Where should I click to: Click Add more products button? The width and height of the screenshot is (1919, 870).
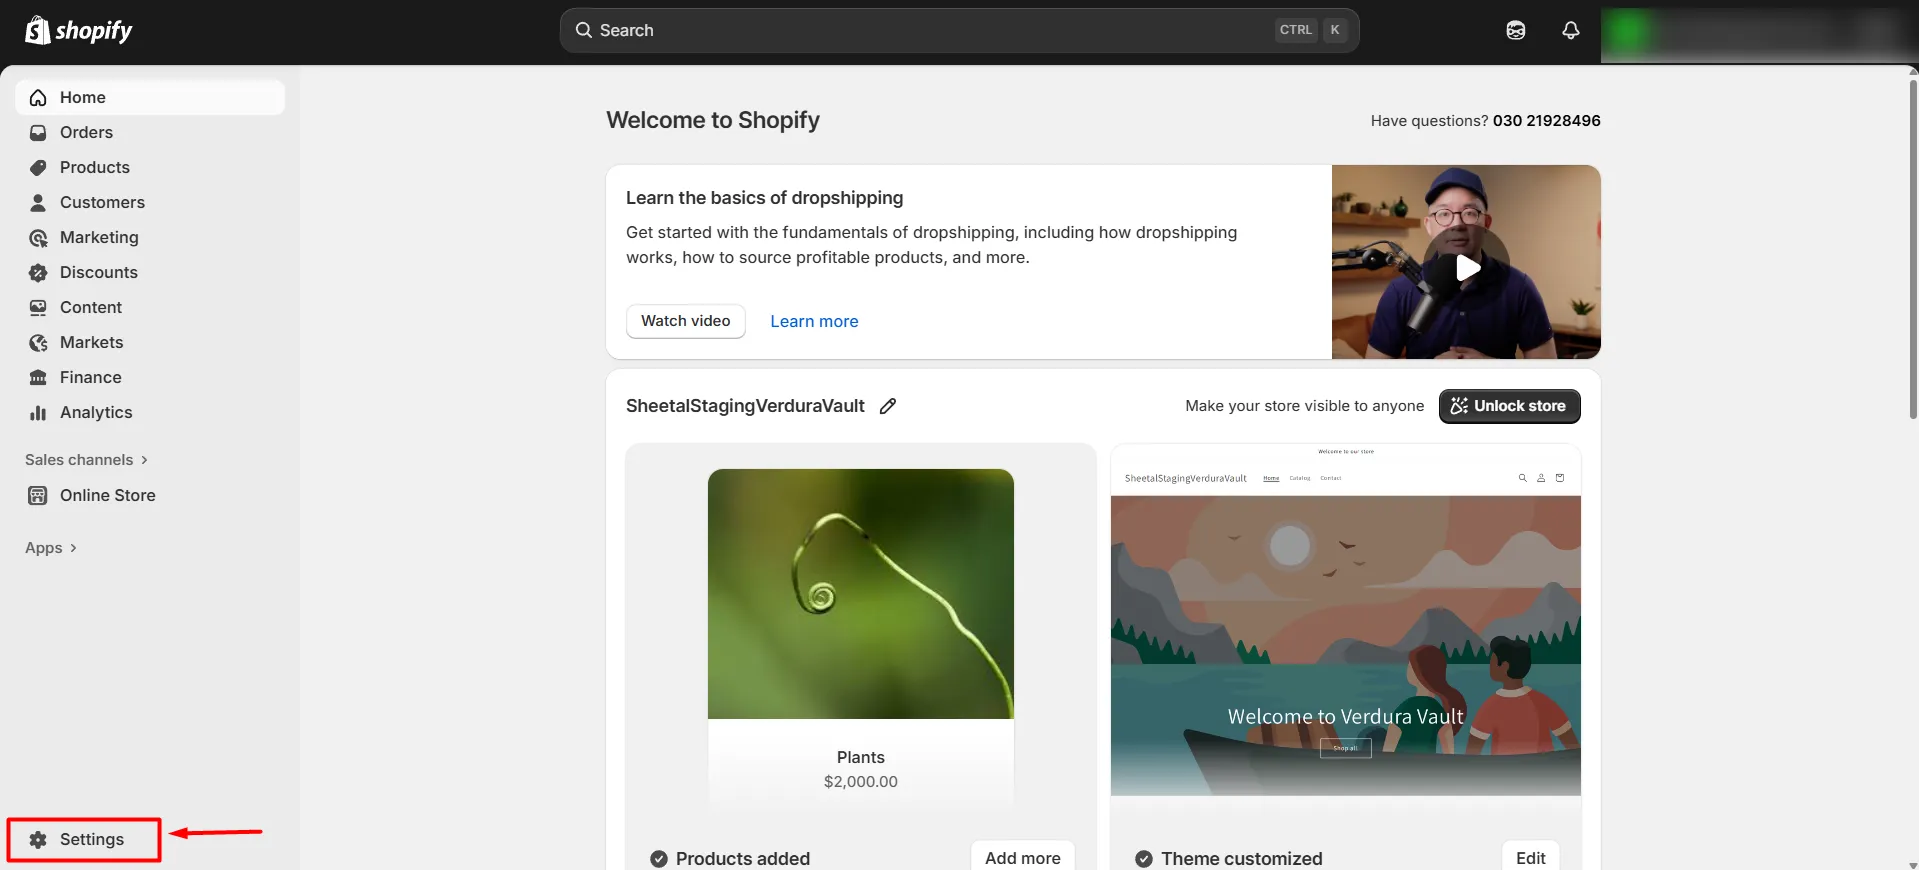pyautogui.click(x=1022, y=857)
